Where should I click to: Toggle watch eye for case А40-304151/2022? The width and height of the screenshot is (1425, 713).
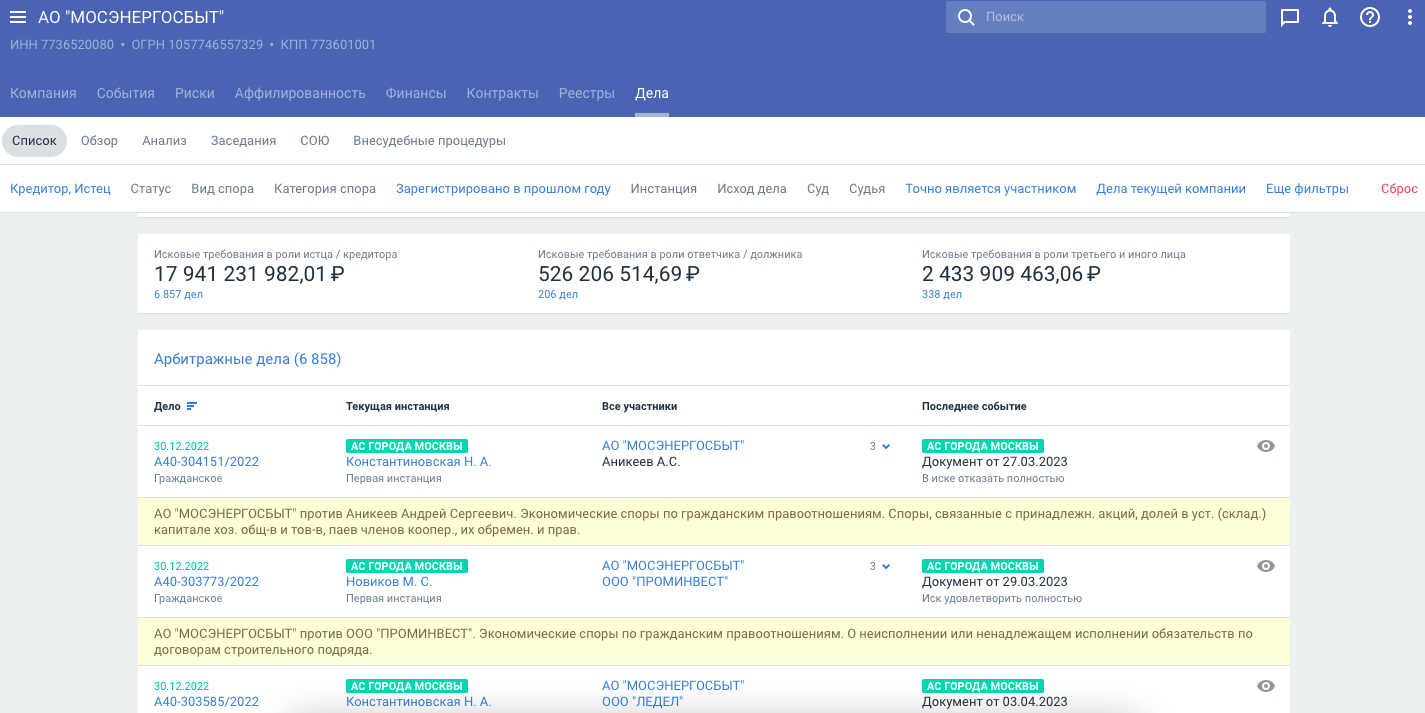click(1266, 446)
